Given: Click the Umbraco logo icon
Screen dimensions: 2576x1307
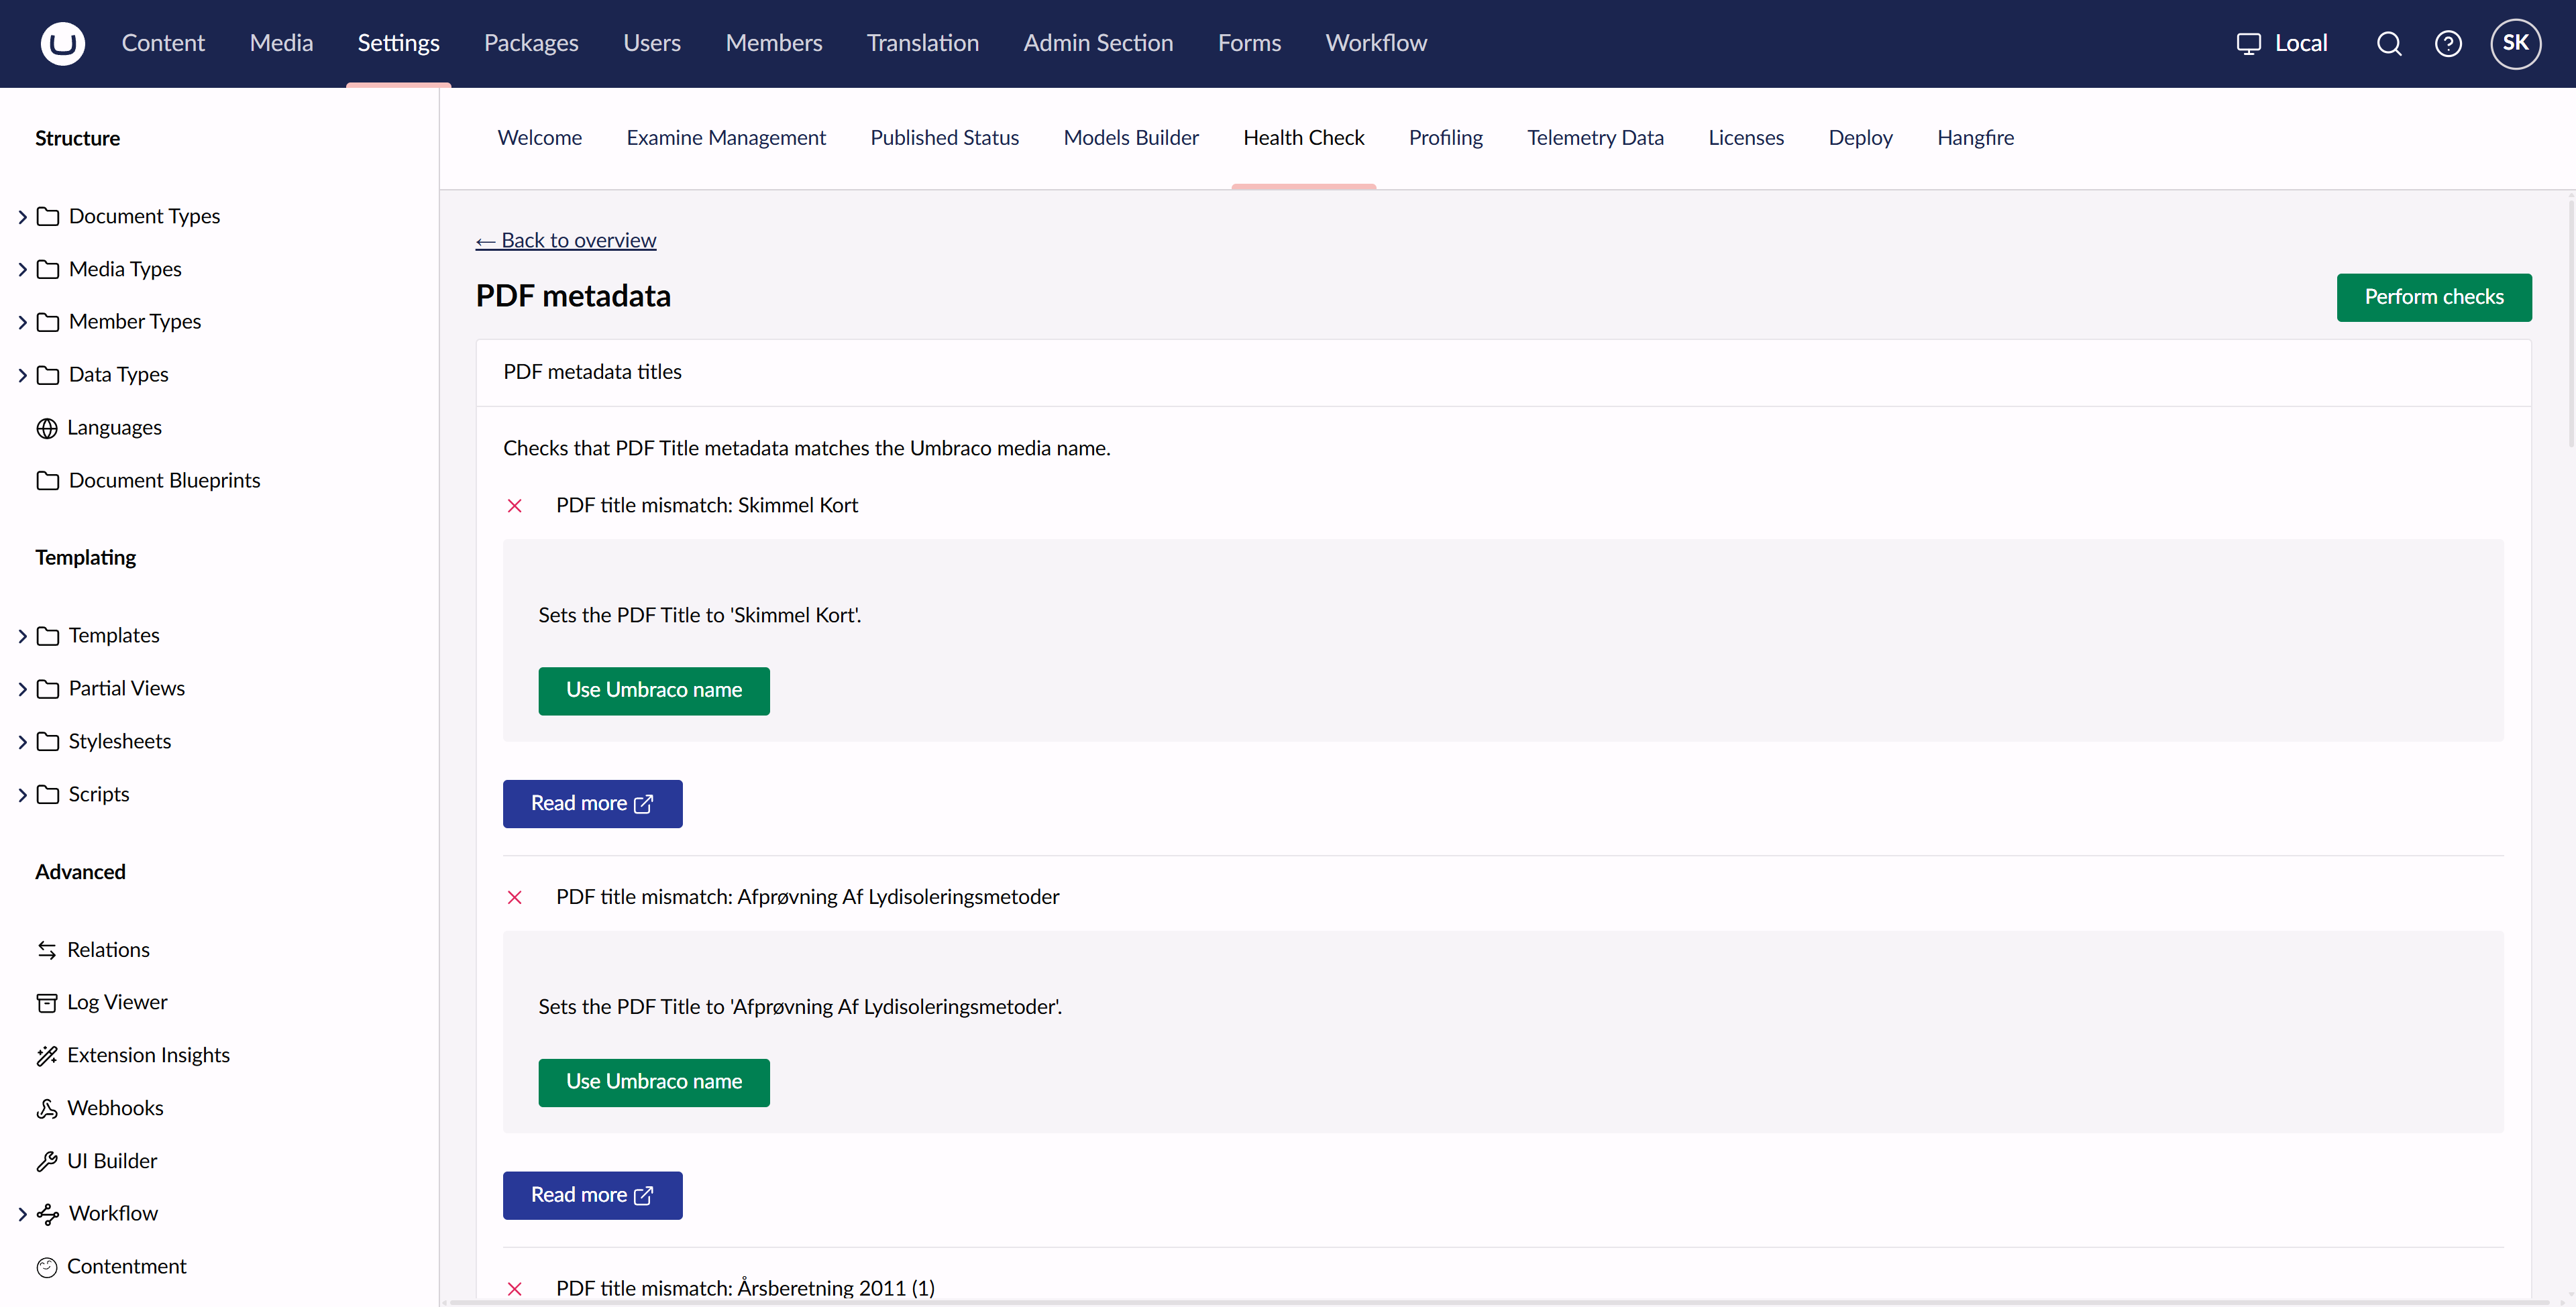Looking at the screenshot, I should [x=62, y=43].
